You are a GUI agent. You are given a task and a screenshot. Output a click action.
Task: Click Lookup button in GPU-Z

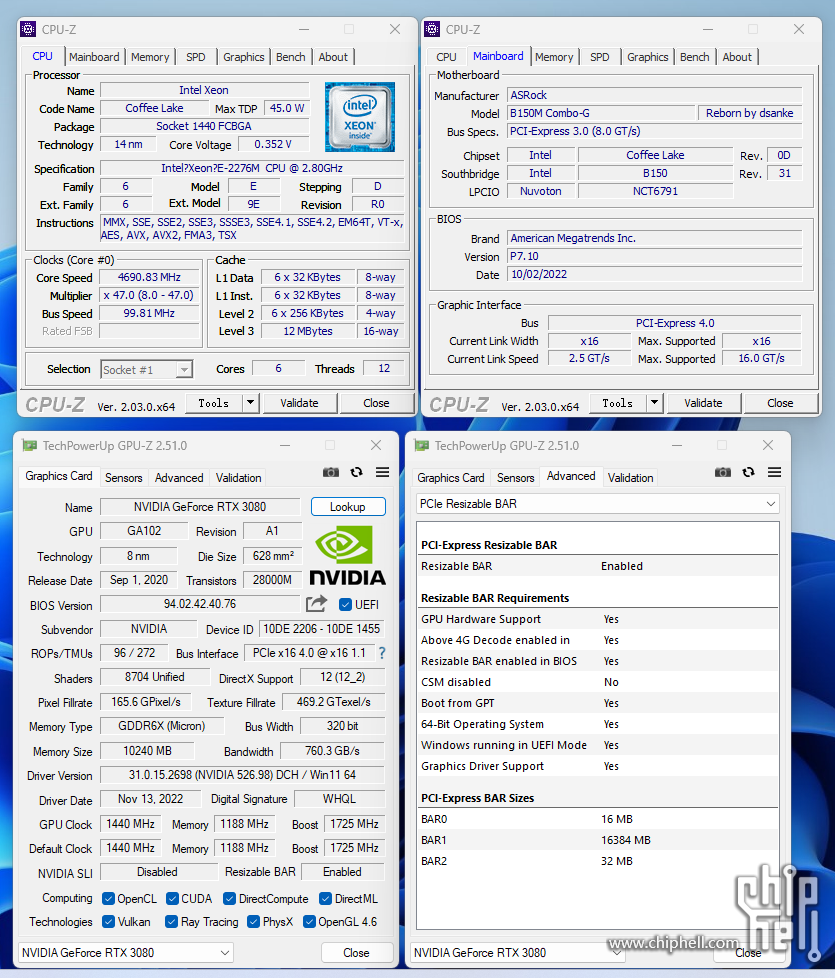tap(348, 506)
